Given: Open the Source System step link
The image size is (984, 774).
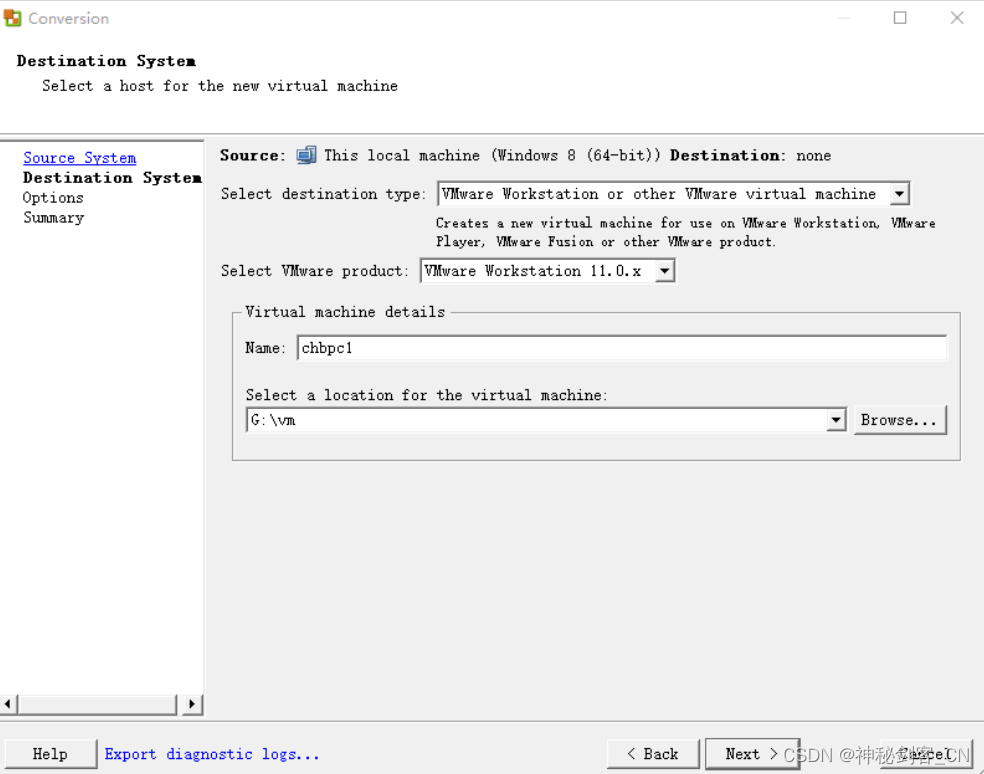Looking at the screenshot, I should 80,158.
